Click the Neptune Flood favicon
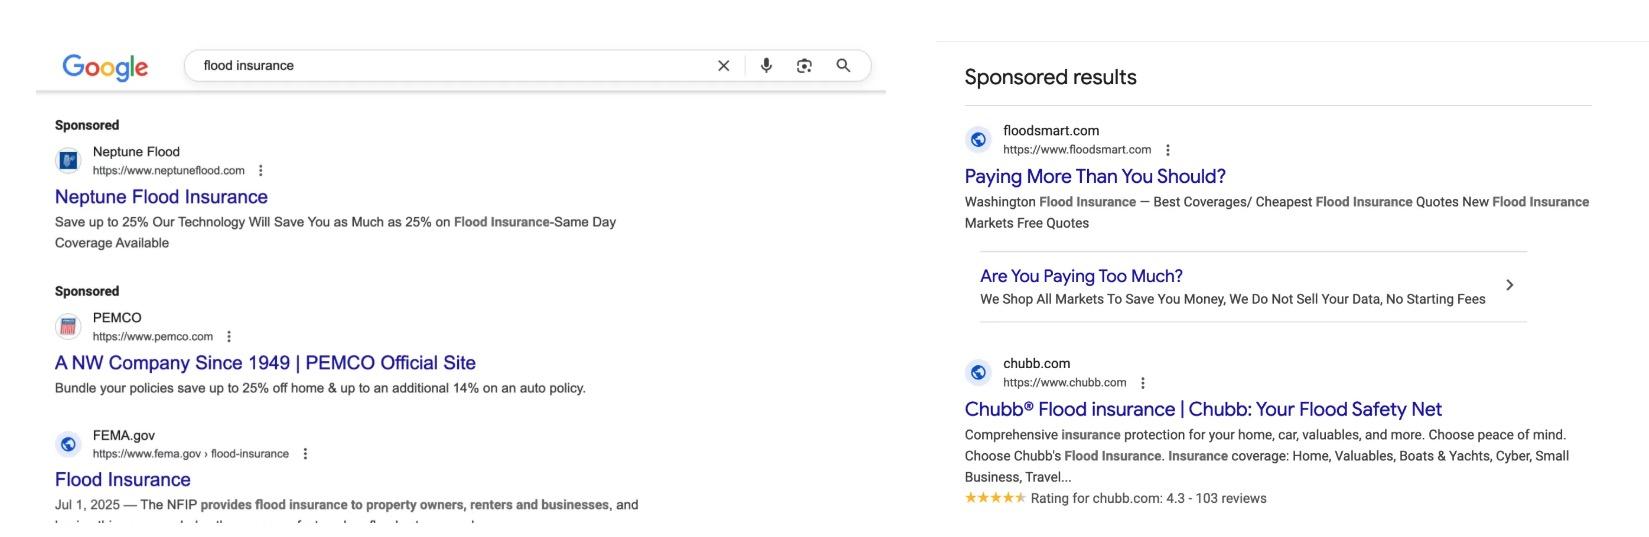The width and height of the screenshot is (1649, 537). (68, 160)
